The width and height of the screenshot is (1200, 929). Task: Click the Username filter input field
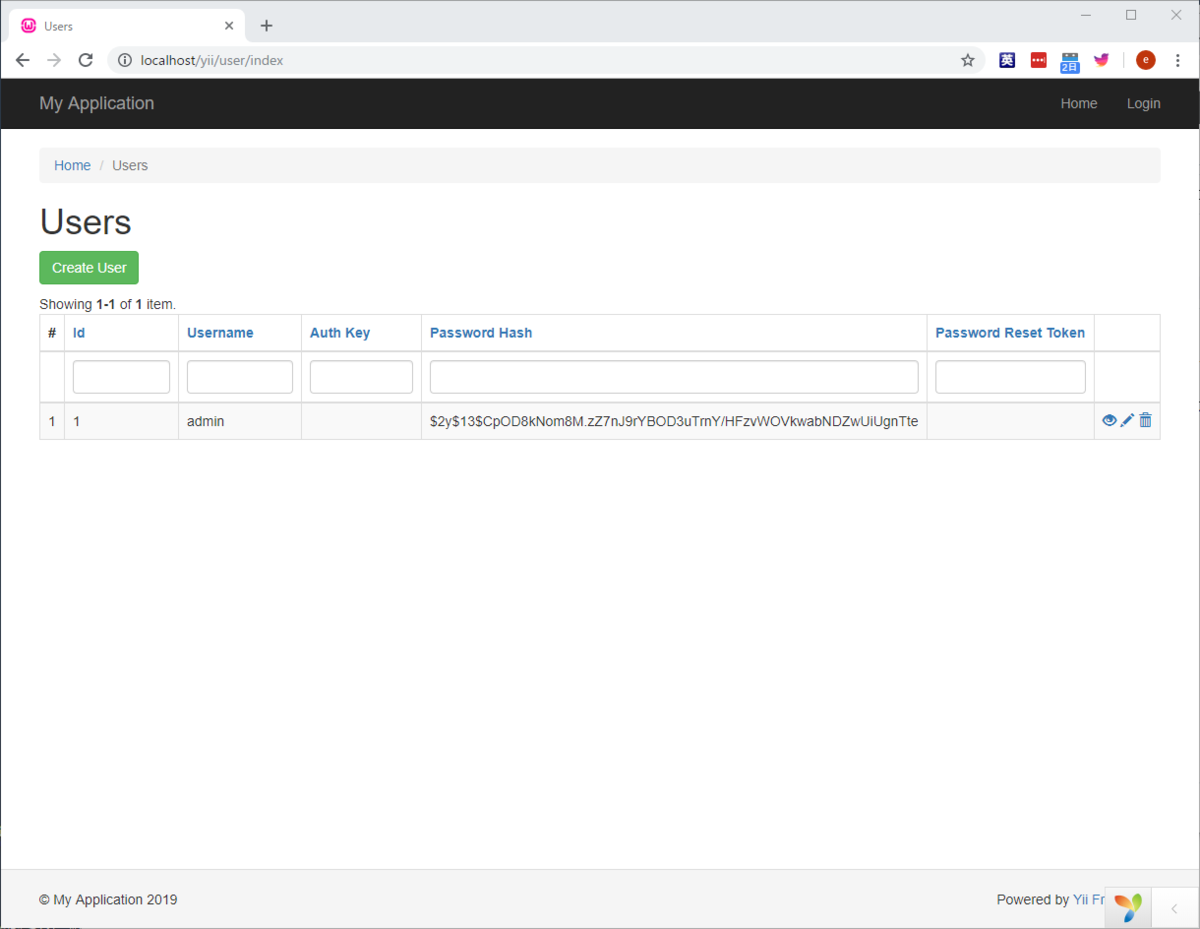click(240, 377)
